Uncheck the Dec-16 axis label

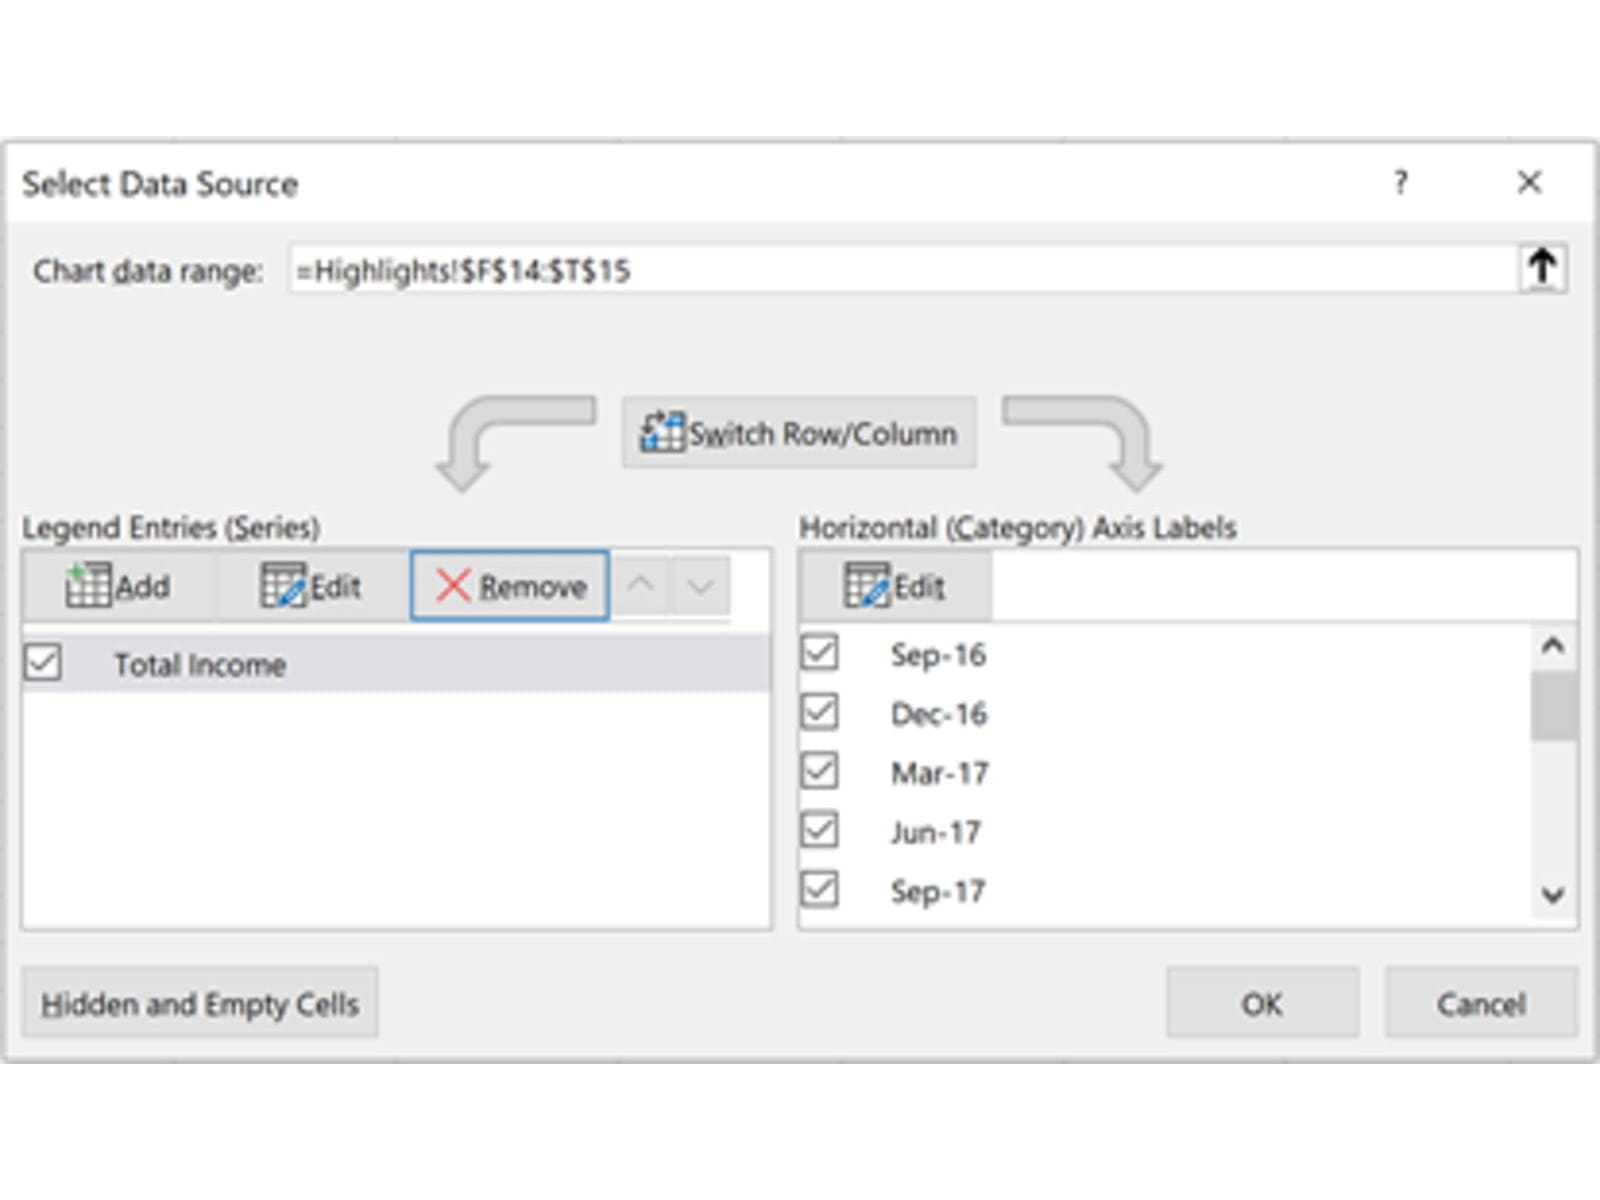tap(820, 712)
